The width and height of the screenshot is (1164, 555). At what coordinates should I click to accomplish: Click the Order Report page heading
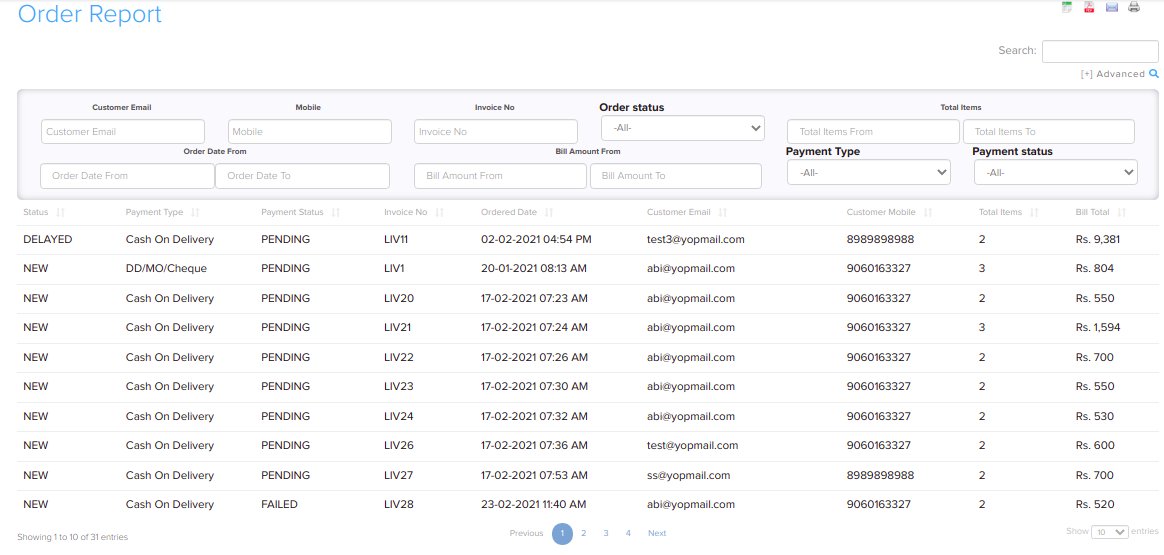[90, 13]
